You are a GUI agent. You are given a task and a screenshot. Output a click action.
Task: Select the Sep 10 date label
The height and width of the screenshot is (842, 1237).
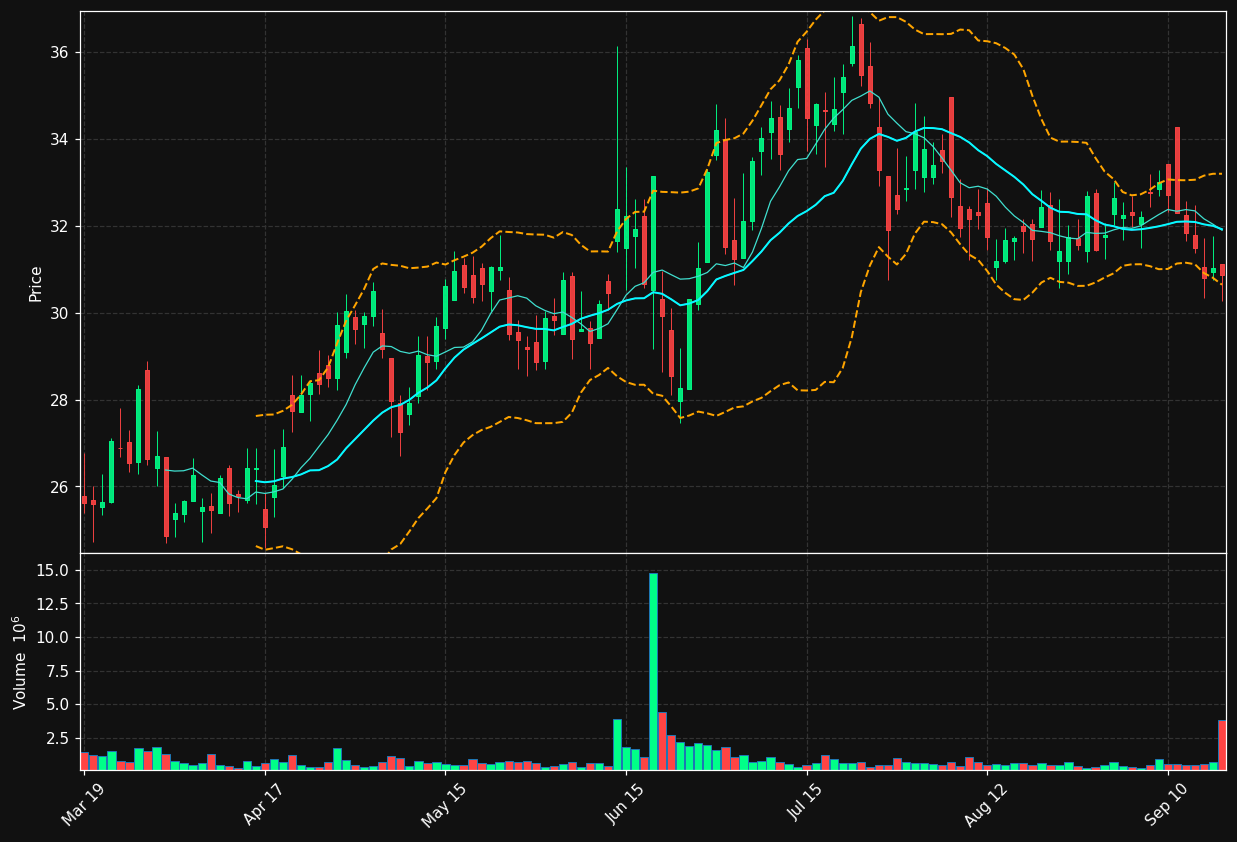coord(1164,804)
